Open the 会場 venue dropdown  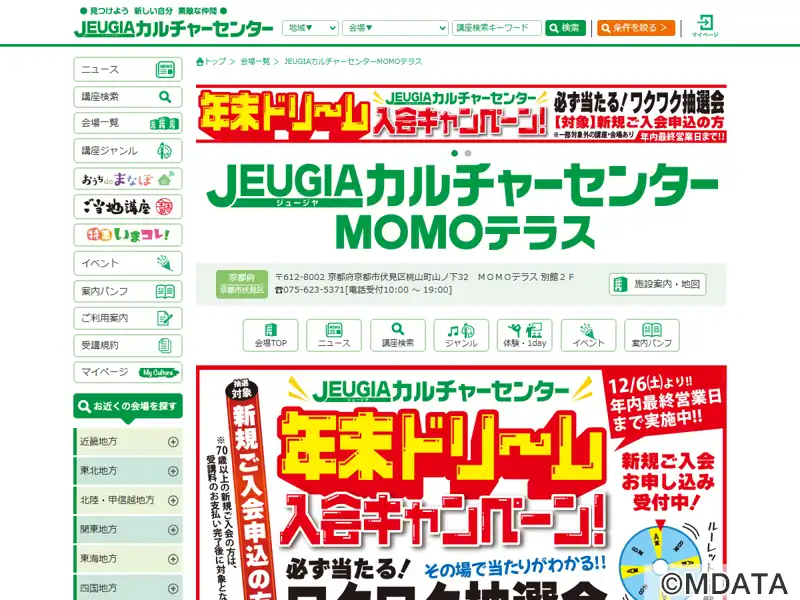click(x=395, y=28)
